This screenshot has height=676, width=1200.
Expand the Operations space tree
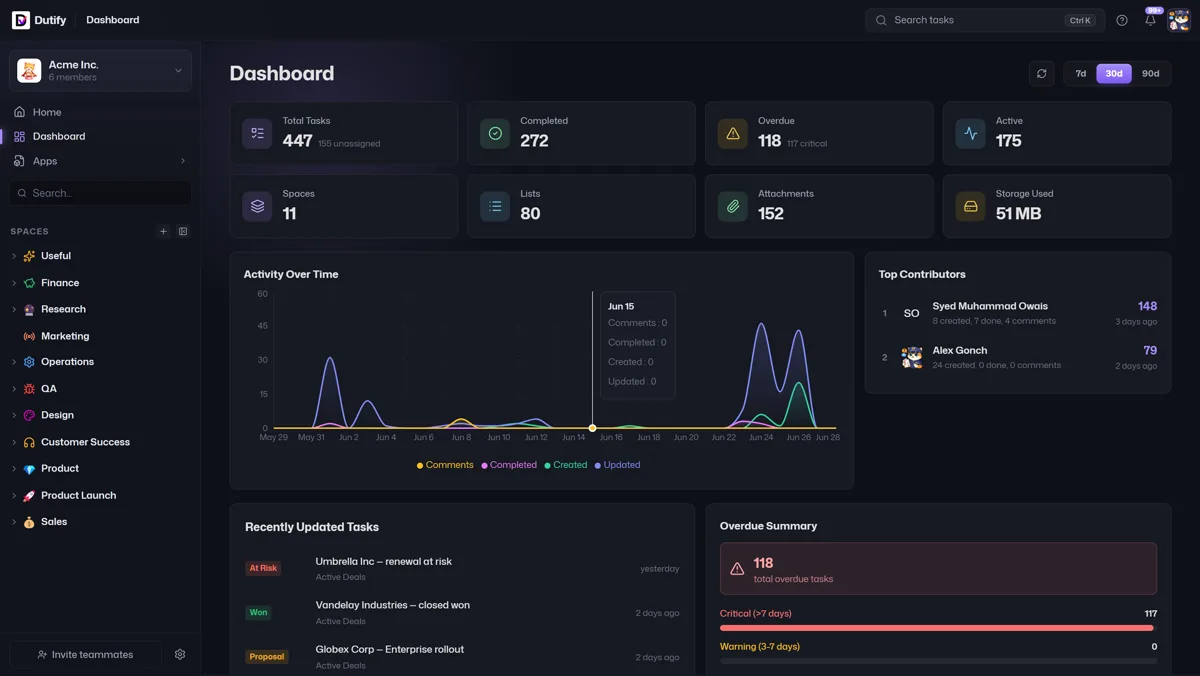(x=14, y=362)
